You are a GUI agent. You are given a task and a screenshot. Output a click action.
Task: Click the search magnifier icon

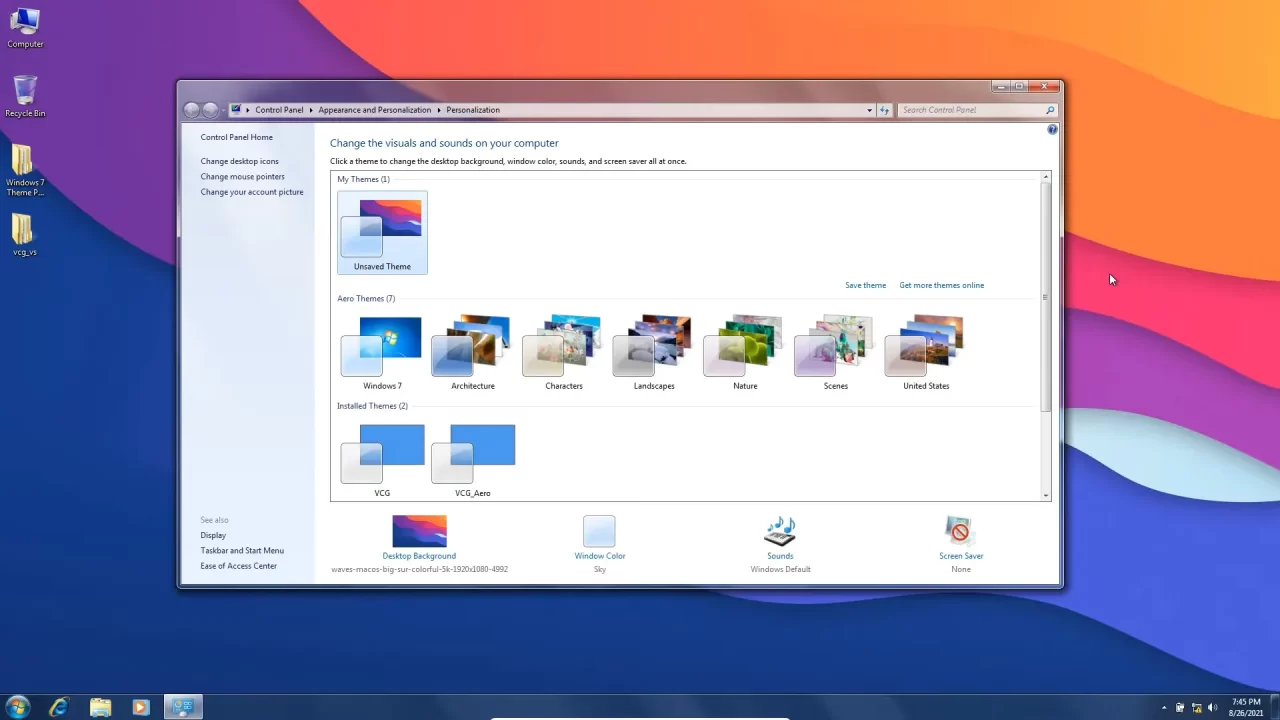(1050, 110)
